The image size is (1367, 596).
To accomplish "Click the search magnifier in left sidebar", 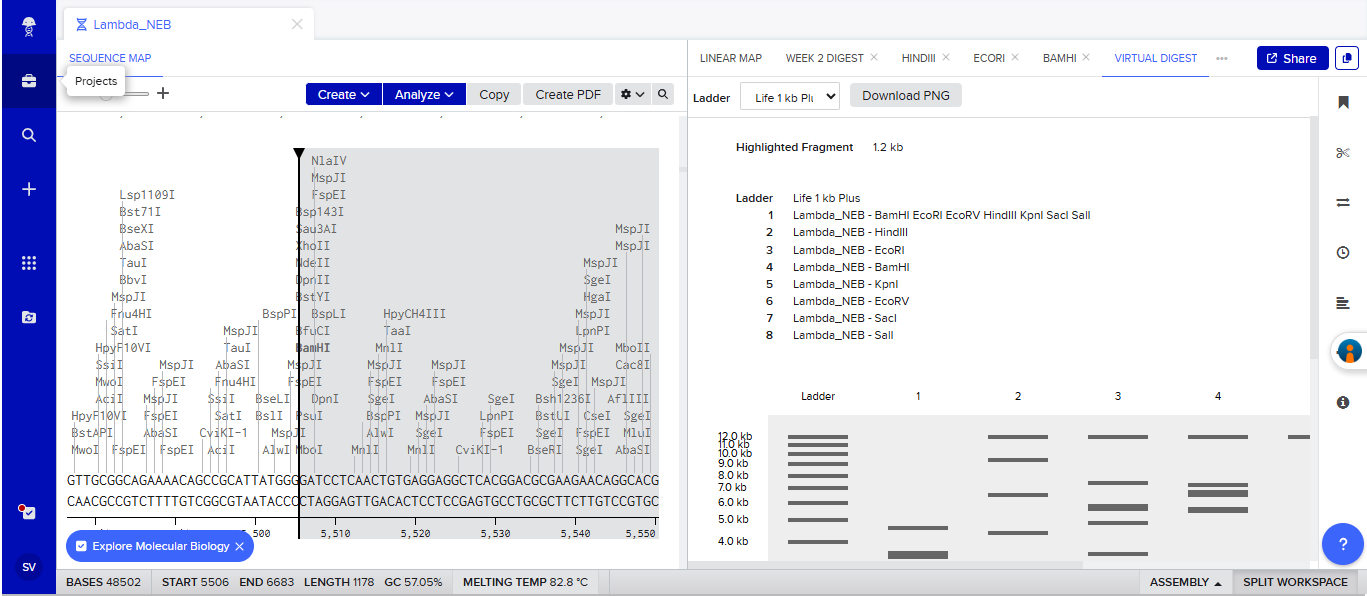I will pos(29,135).
